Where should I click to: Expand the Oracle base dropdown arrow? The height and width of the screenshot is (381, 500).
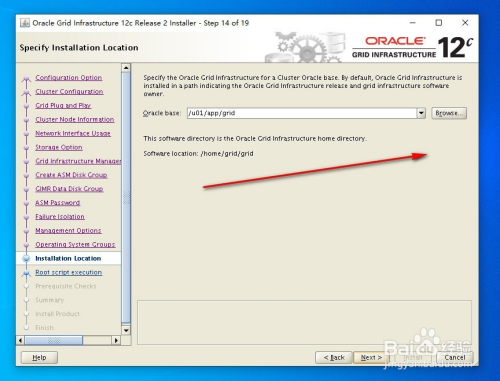coord(421,113)
